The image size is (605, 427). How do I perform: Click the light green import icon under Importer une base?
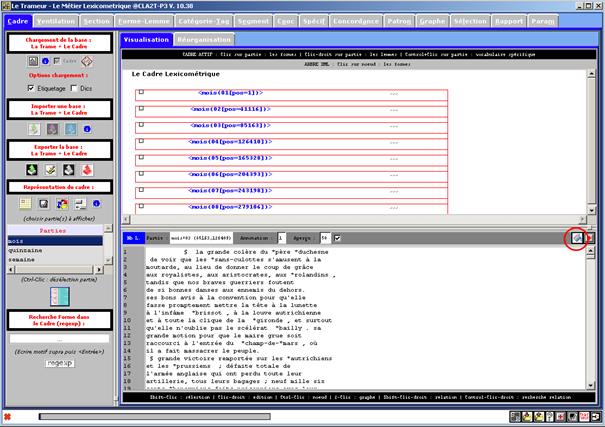[x=34, y=129]
